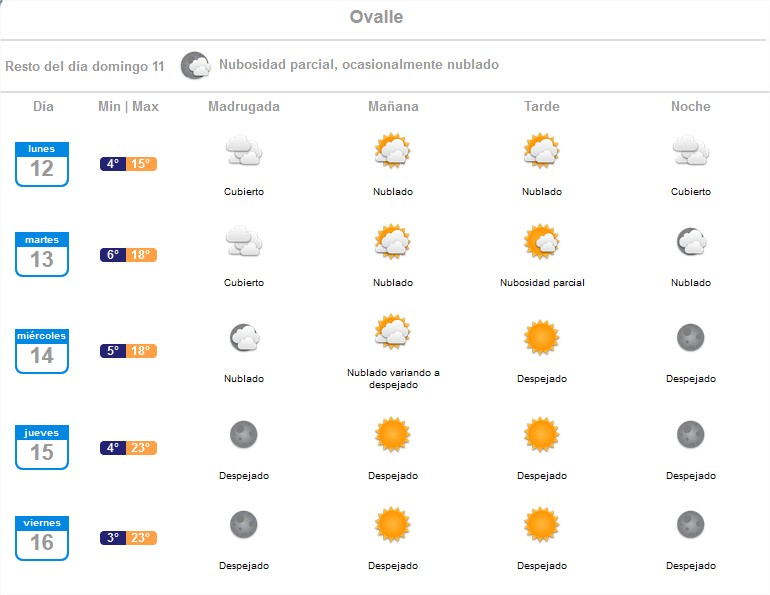Select the miércoles 14 calendar date box
The height and width of the screenshot is (595, 770).
tap(42, 351)
